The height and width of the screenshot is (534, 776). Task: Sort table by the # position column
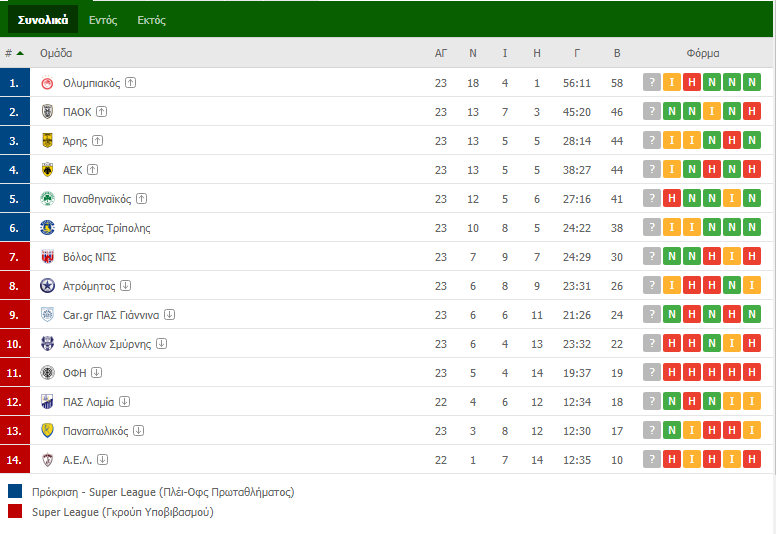point(14,53)
